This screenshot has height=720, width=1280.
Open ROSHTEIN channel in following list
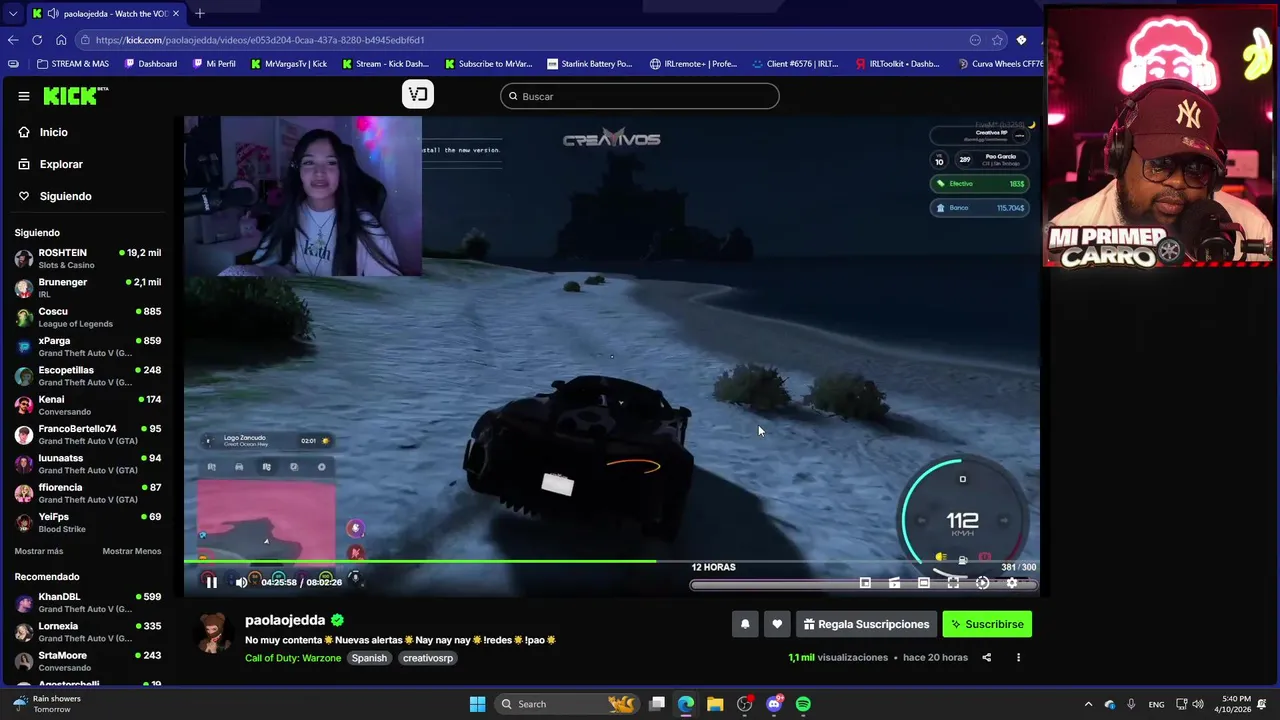(x=88, y=258)
